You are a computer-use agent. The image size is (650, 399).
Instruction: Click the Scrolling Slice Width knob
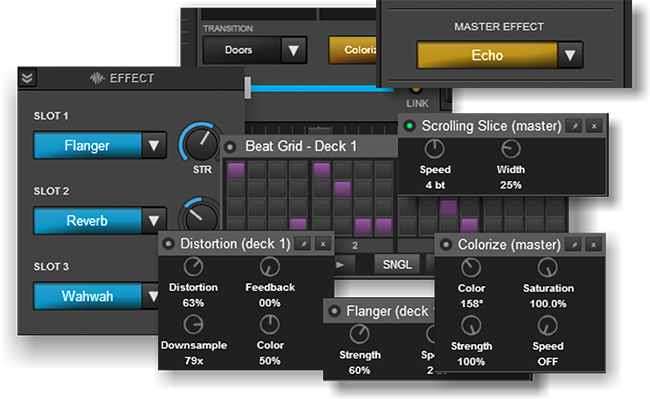(511, 149)
